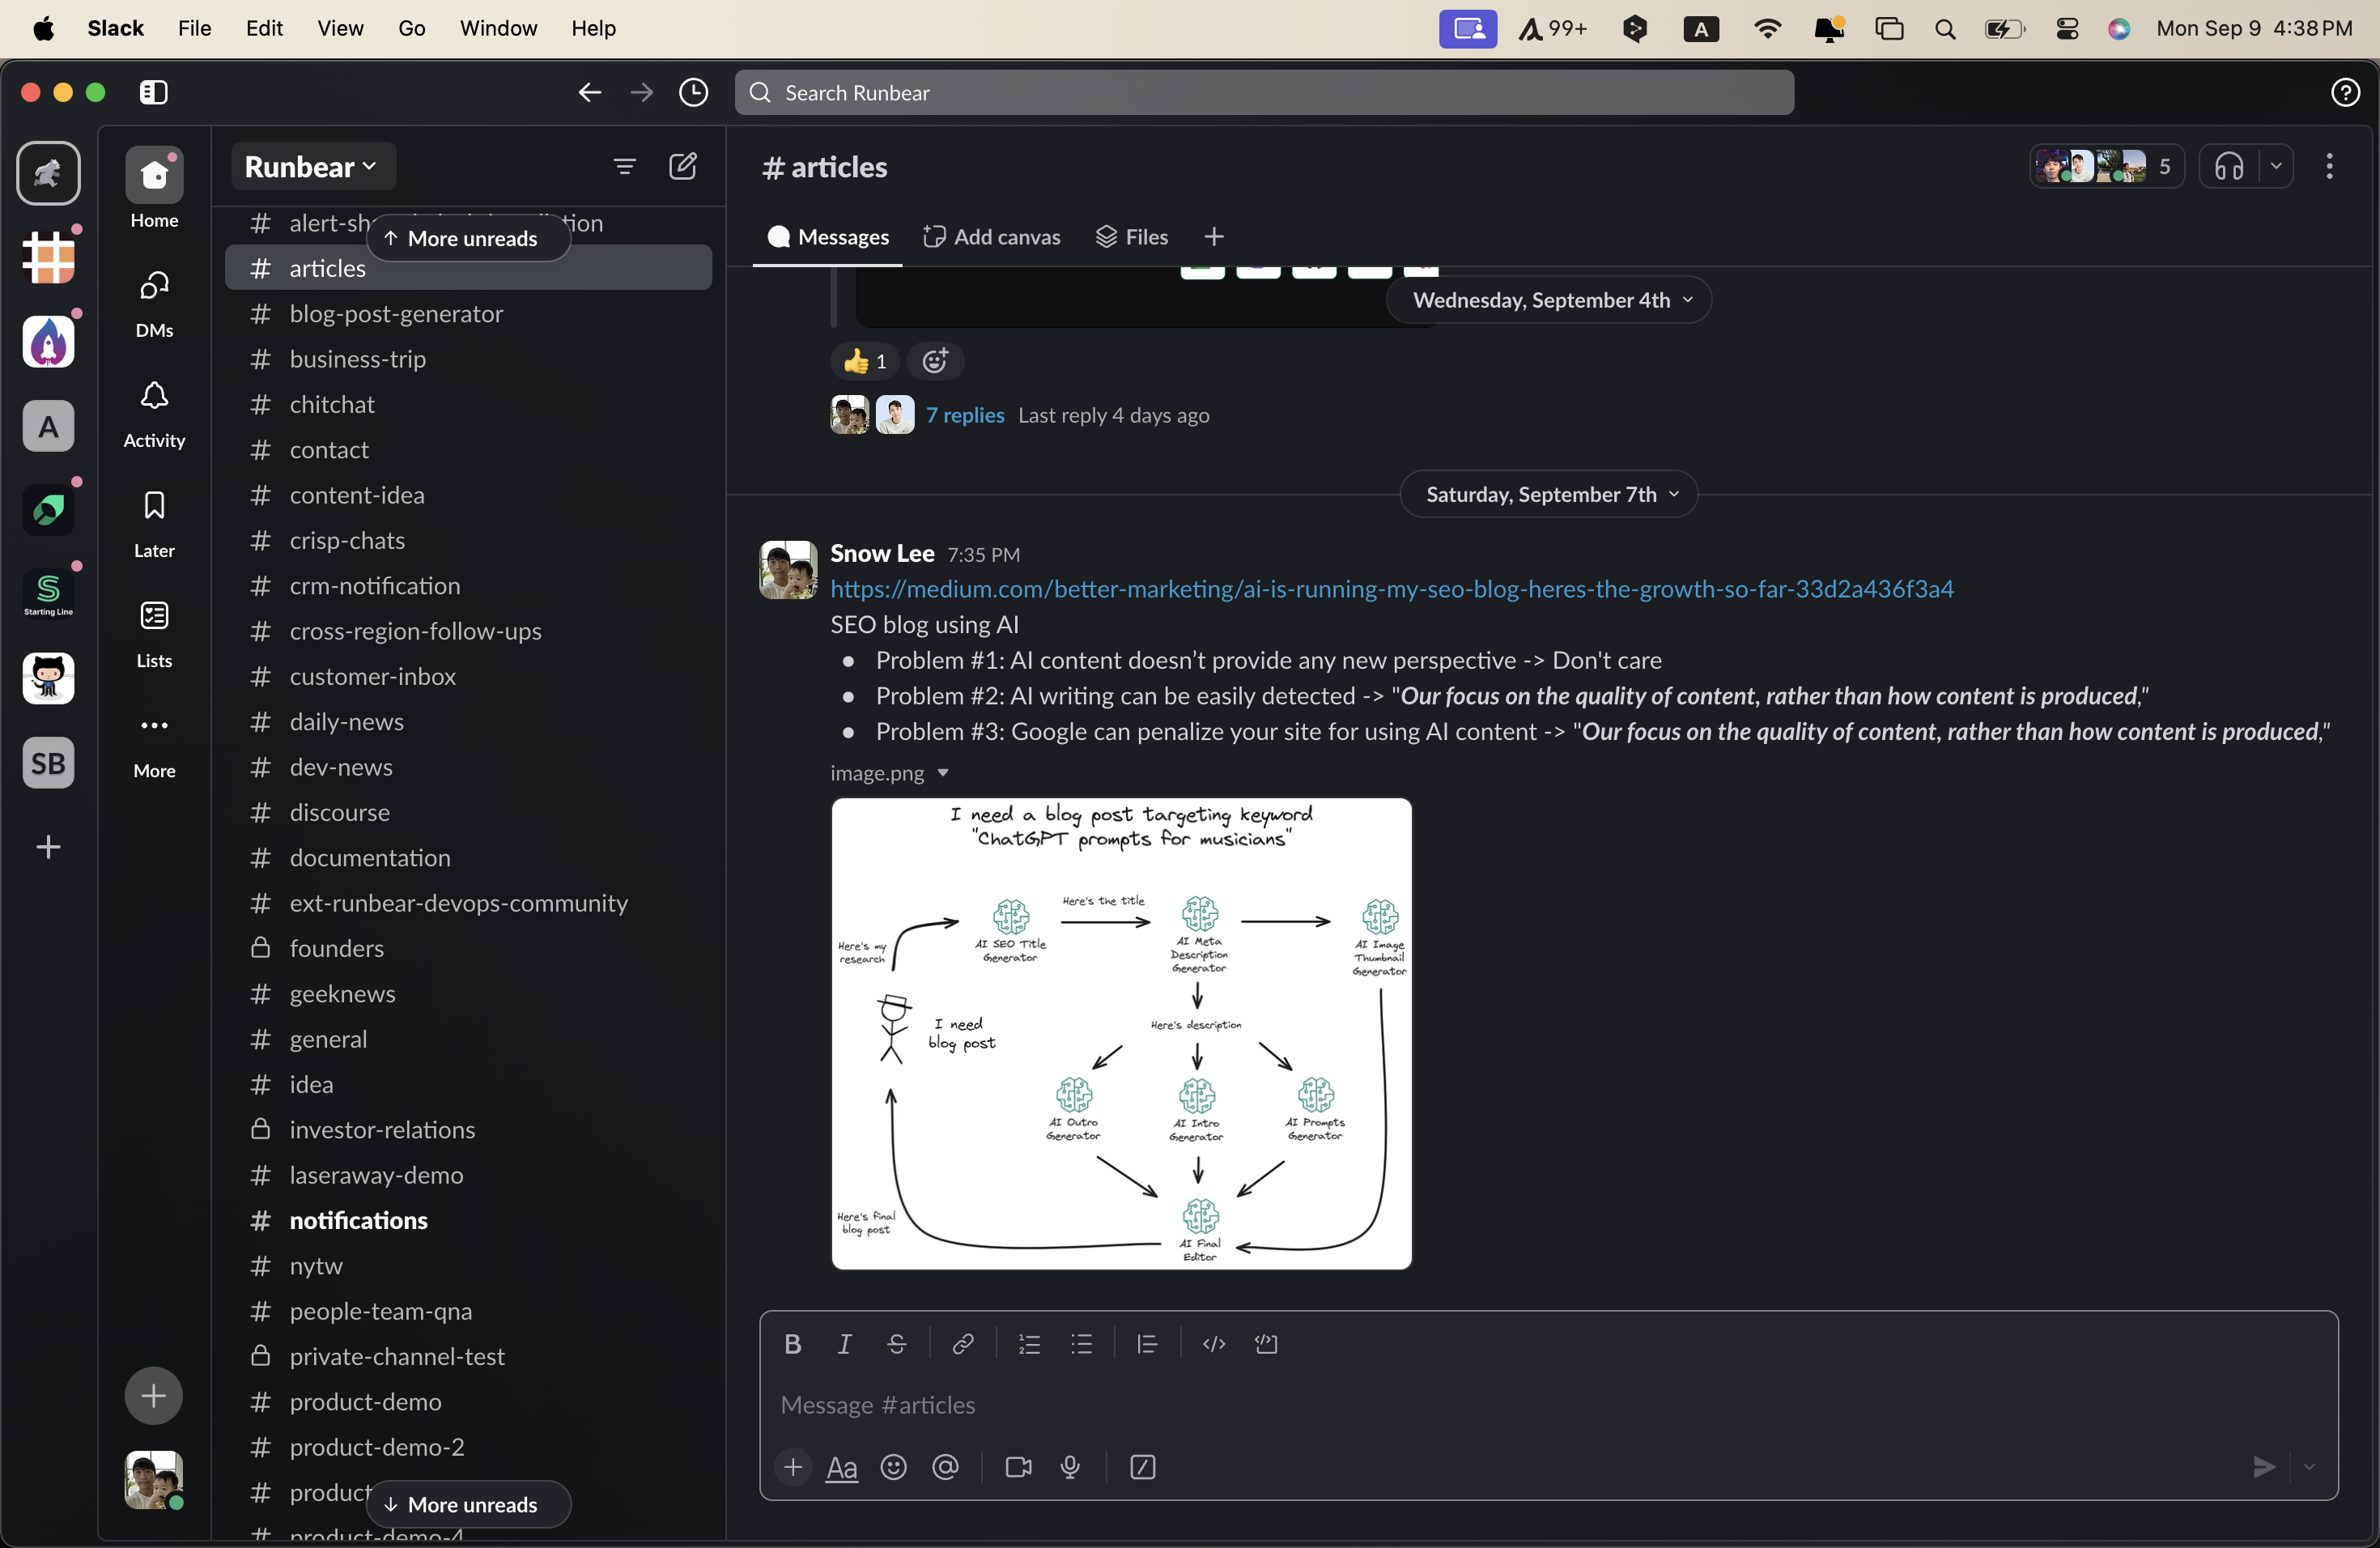Click the send message arrow
2380x1548 pixels.
2263,1467
